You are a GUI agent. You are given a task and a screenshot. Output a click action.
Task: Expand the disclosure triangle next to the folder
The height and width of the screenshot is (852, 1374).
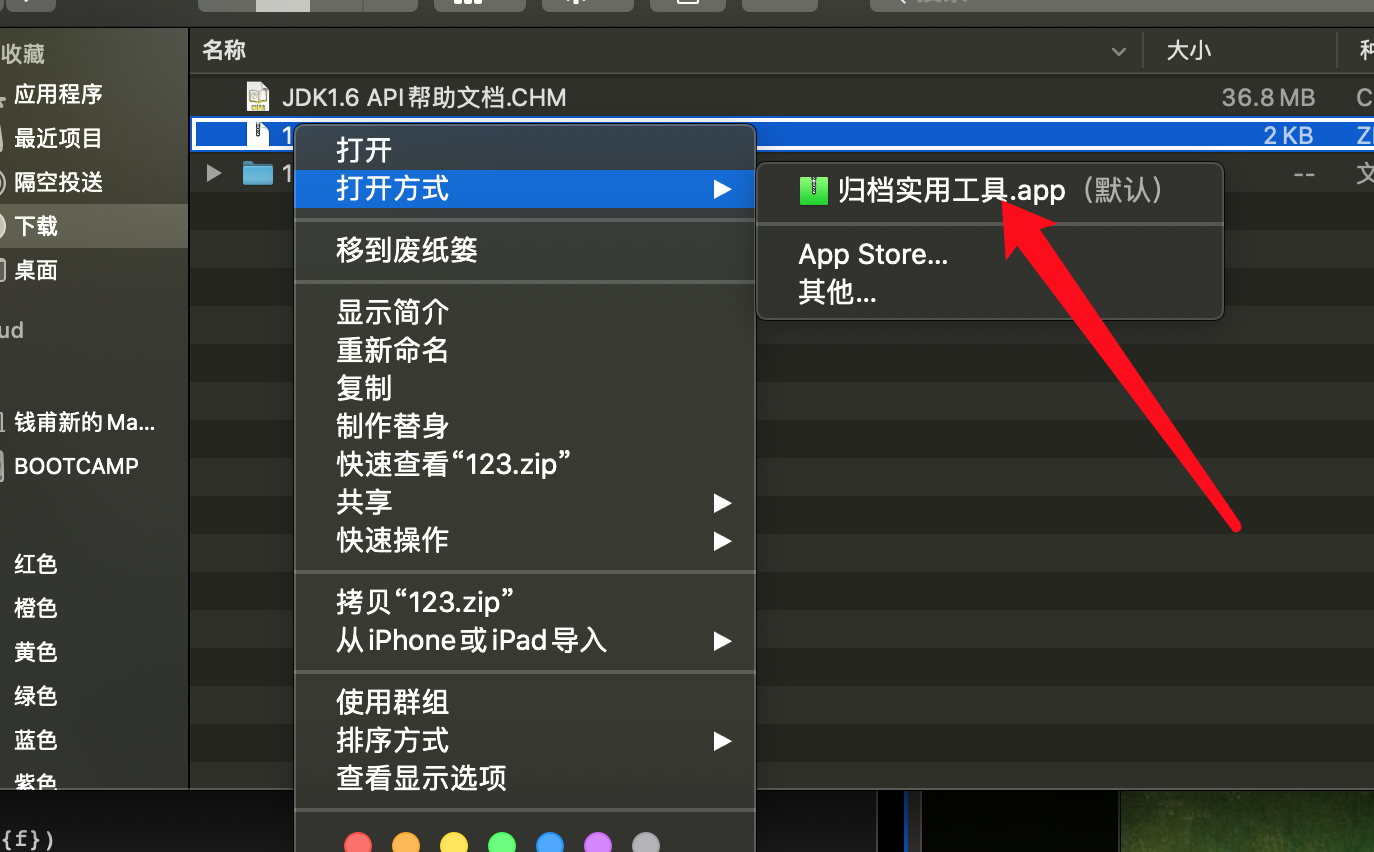pyautogui.click(x=213, y=172)
